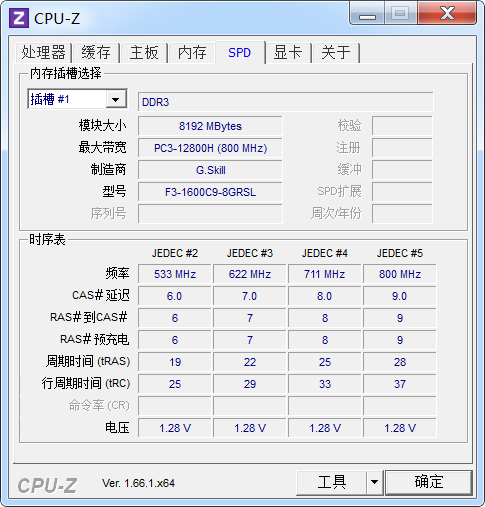Open the 插槽 #1 slot dropdown arrow
Image resolution: width=485 pixels, height=507 pixels.
(116, 99)
